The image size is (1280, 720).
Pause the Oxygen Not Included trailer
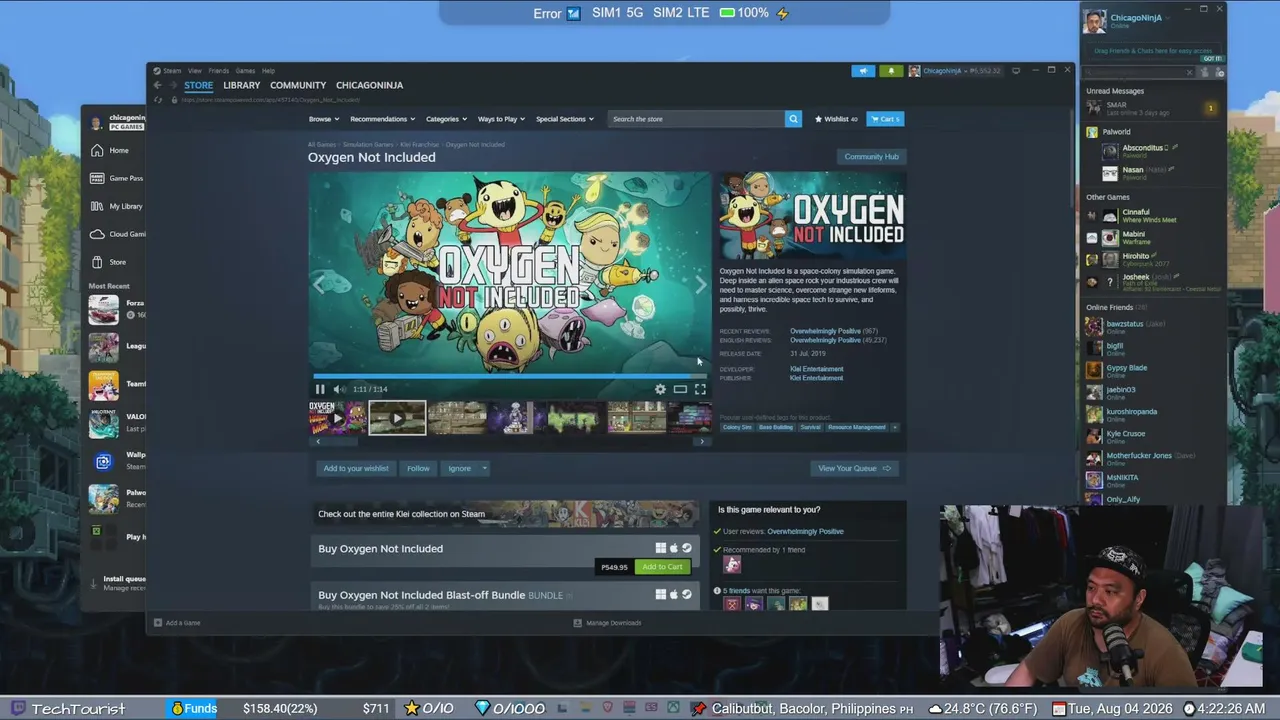(320, 389)
